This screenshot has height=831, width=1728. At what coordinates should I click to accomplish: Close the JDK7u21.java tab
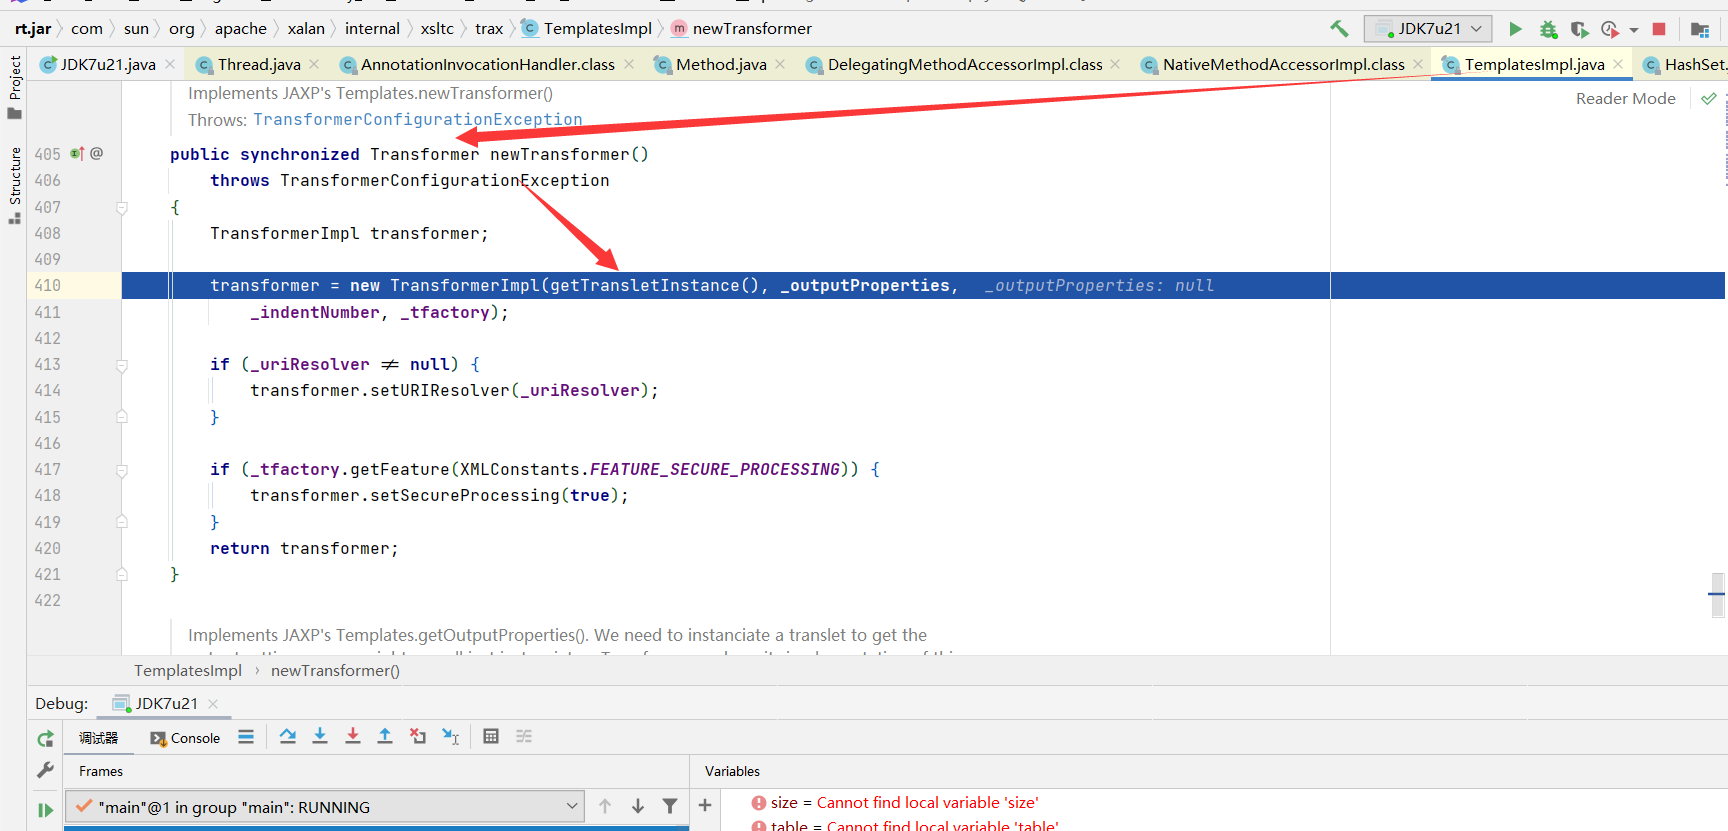tap(170, 64)
